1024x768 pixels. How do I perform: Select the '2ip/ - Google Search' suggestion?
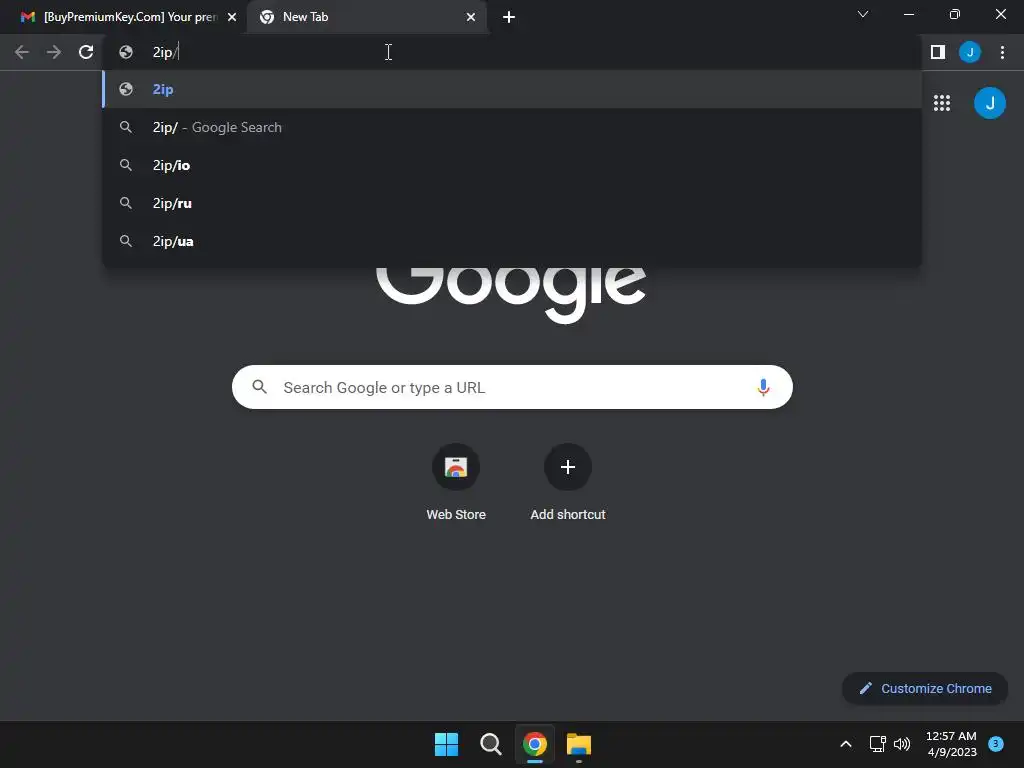click(512, 127)
